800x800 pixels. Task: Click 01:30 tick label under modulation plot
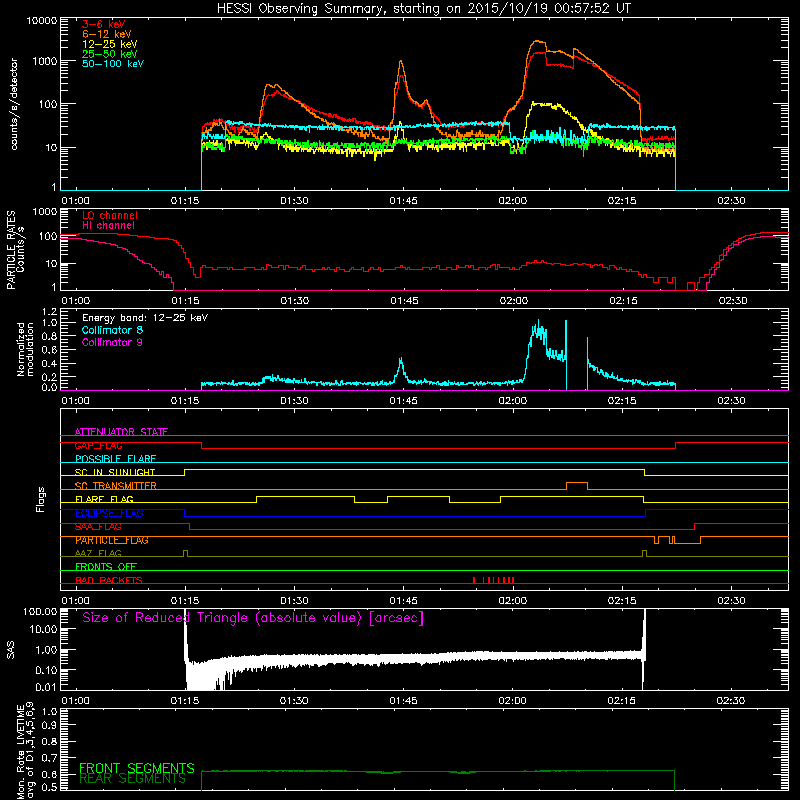pos(294,401)
